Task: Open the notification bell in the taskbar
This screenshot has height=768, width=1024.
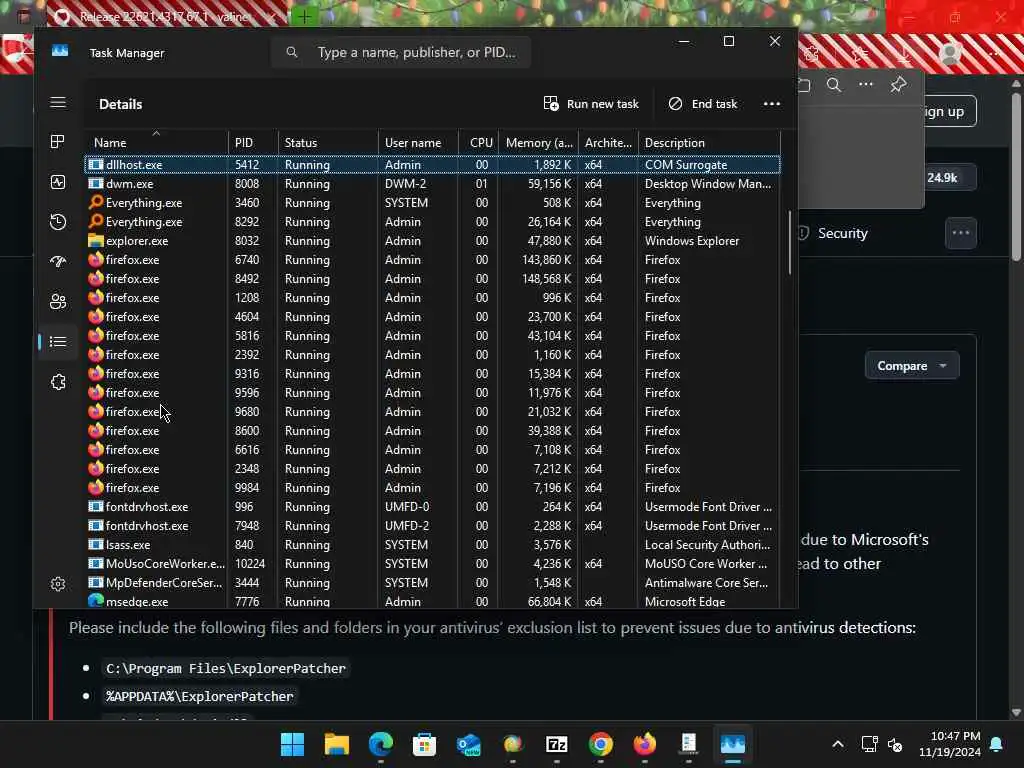Action: [x=997, y=744]
